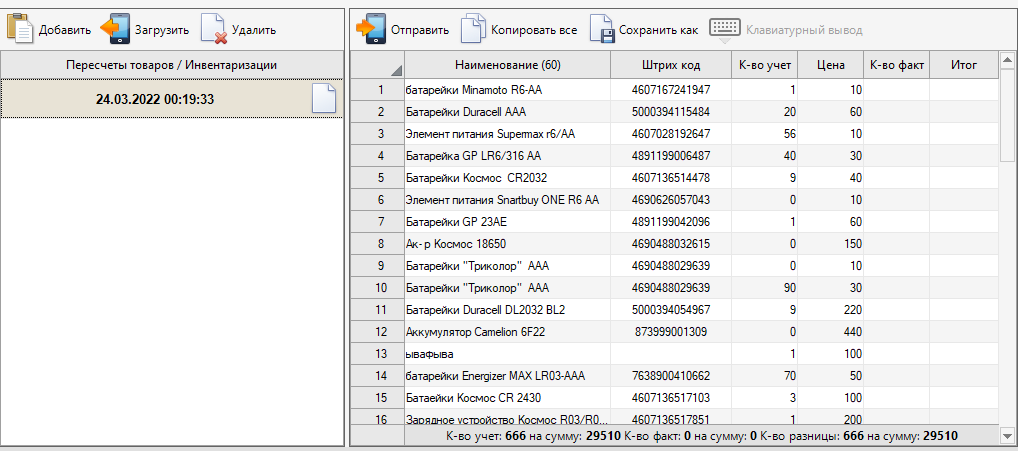Click the К-во факт column header
1018x451 pixels.
[896, 65]
